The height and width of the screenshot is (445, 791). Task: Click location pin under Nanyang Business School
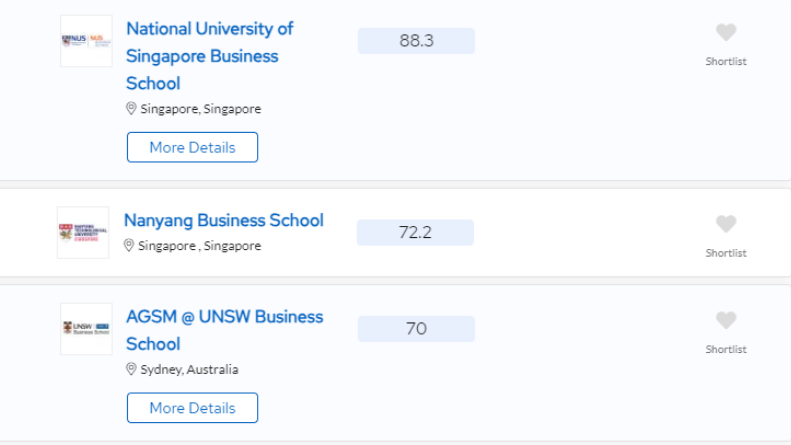pyautogui.click(x=129, y=245)
